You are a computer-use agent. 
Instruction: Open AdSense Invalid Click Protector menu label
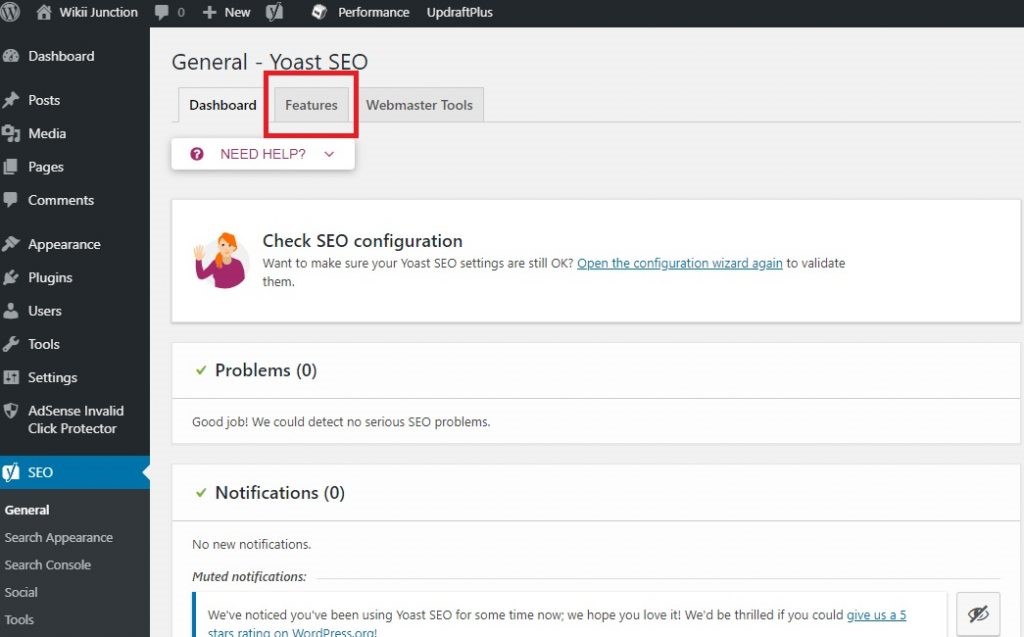point(76,419)
